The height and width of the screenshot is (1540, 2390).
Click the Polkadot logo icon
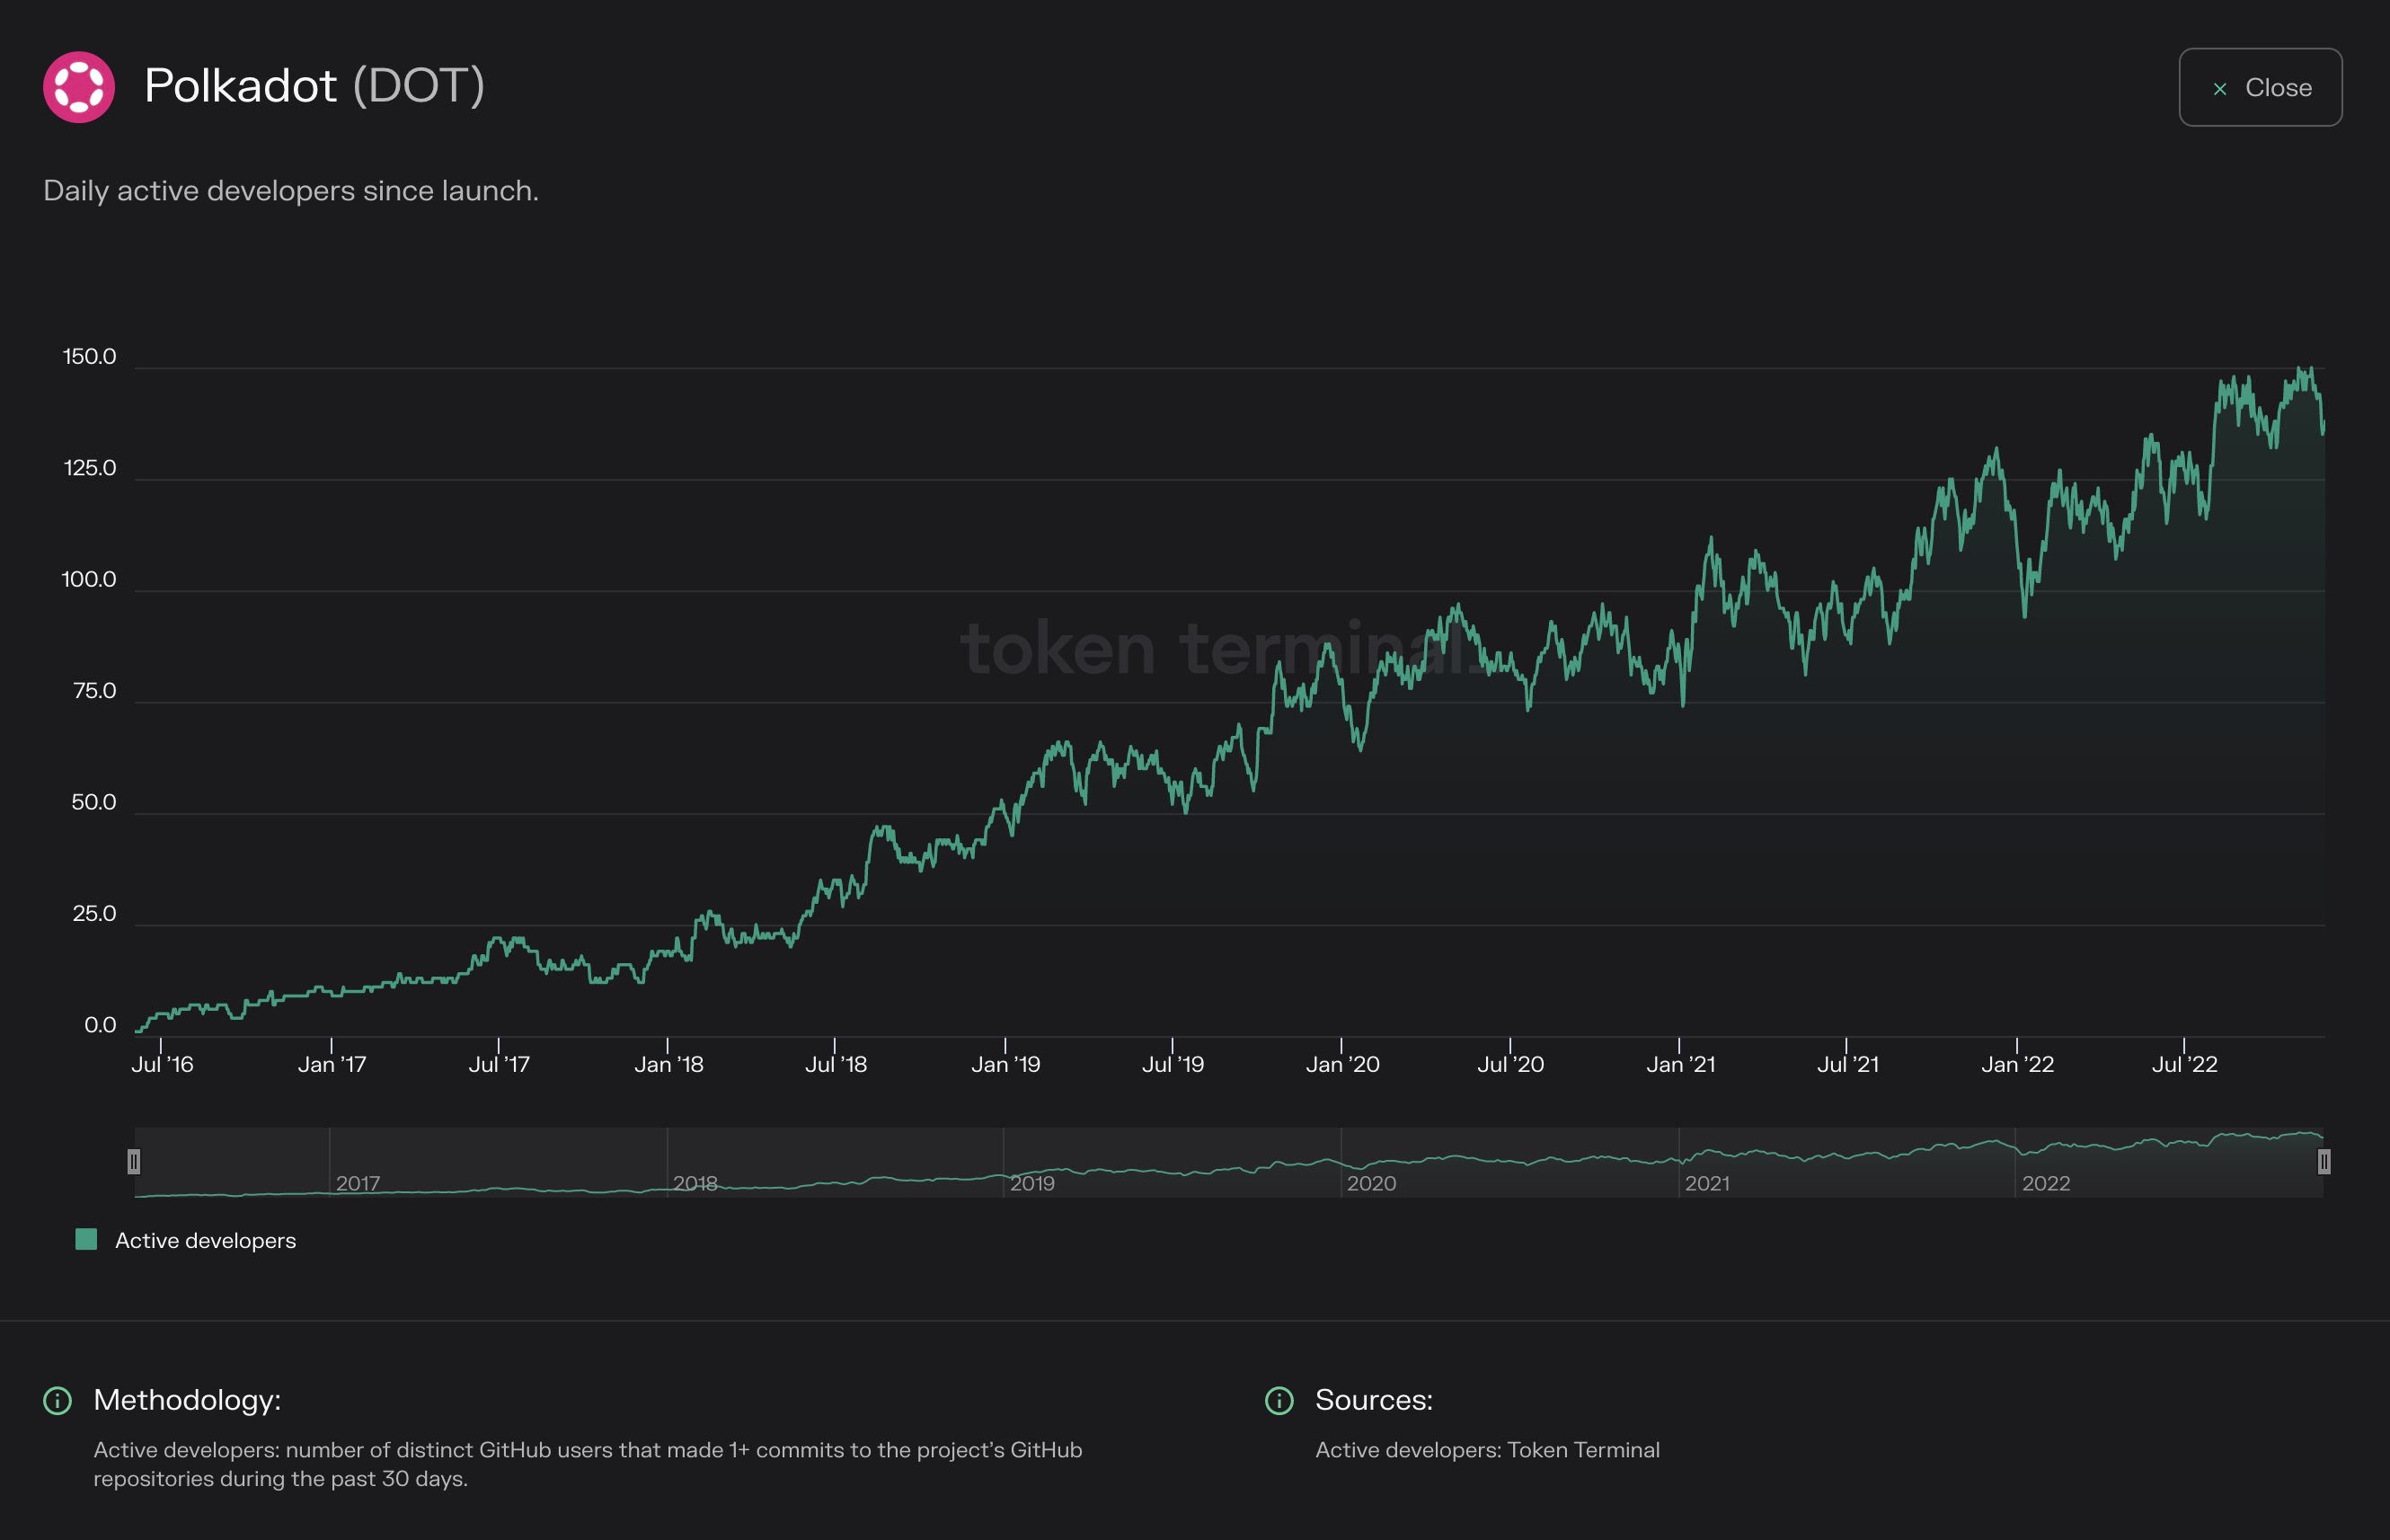79,87
